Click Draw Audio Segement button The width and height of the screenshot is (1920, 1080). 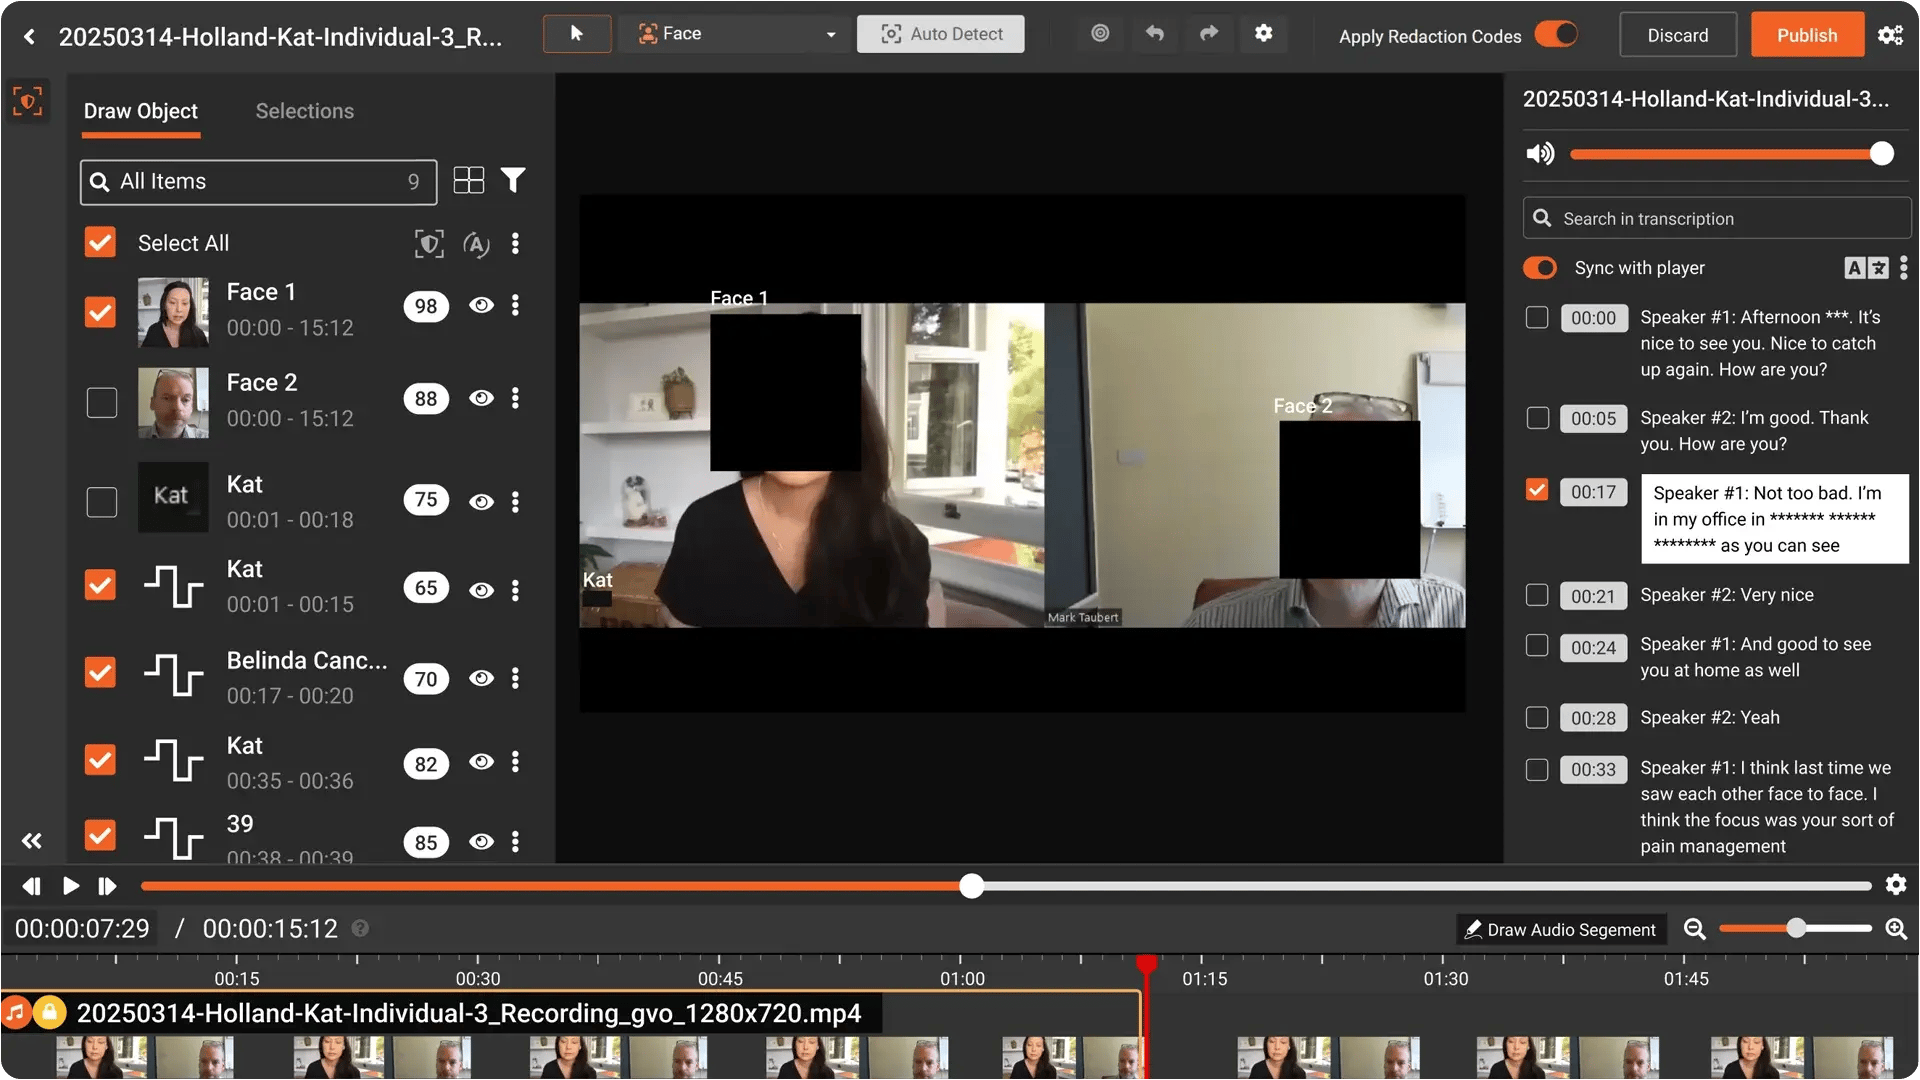(1561, 929)
